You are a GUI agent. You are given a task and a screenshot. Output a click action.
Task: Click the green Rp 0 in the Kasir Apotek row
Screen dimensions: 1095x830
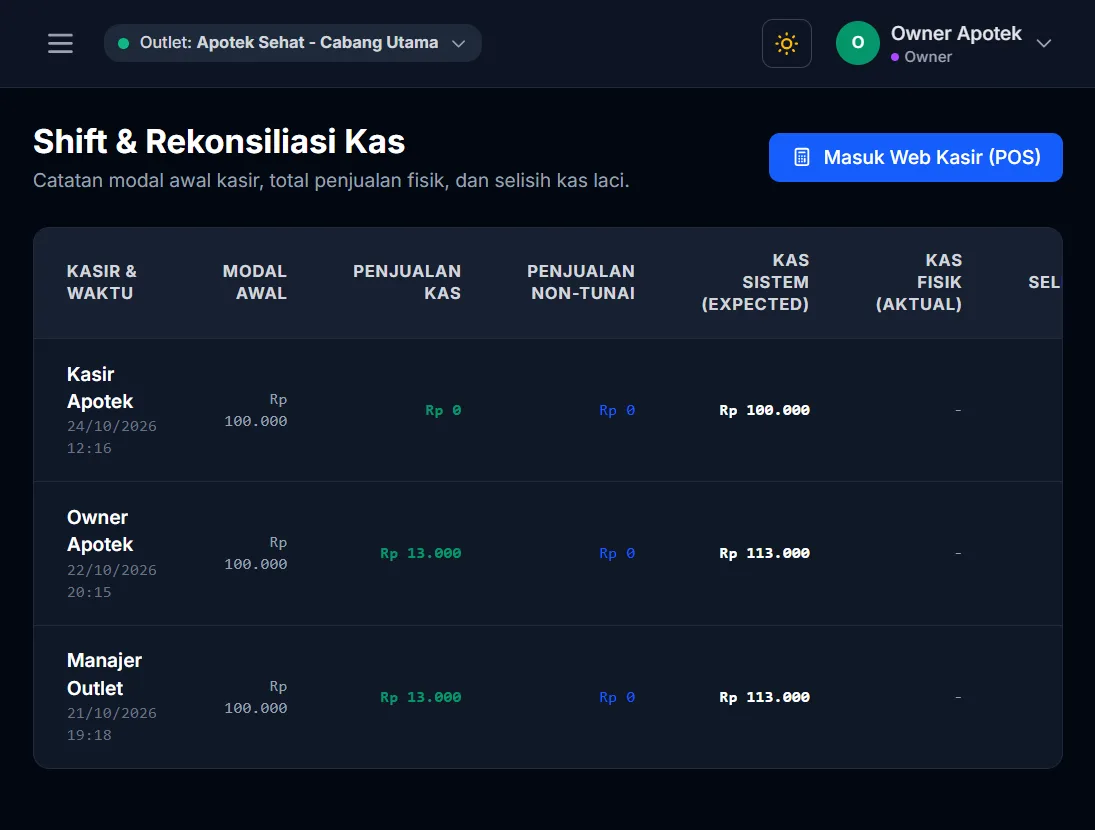443,410
